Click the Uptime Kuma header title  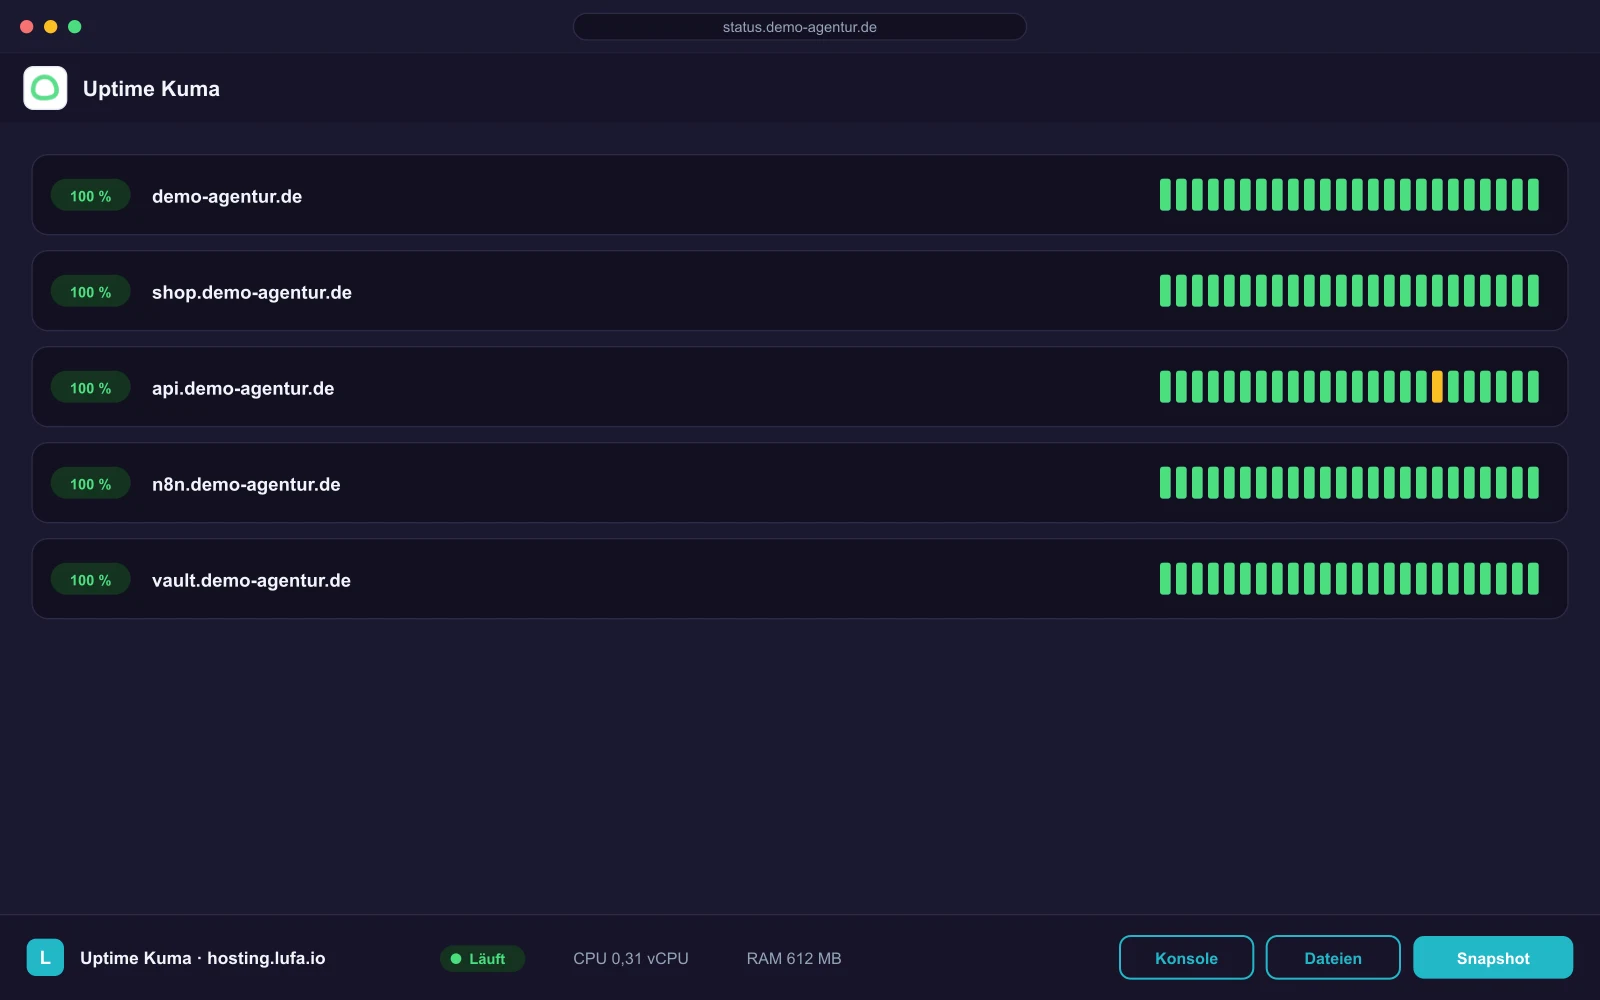coord(151,88)
